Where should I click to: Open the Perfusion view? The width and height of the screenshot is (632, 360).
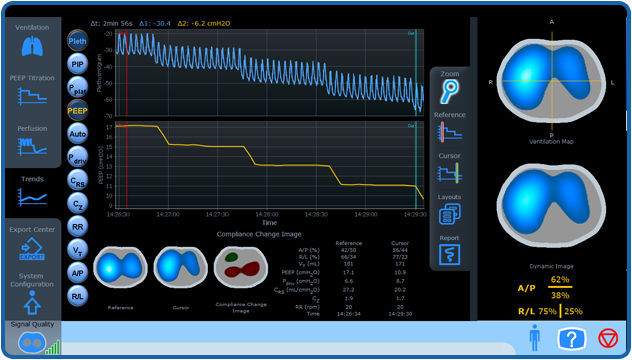point(32,146)
